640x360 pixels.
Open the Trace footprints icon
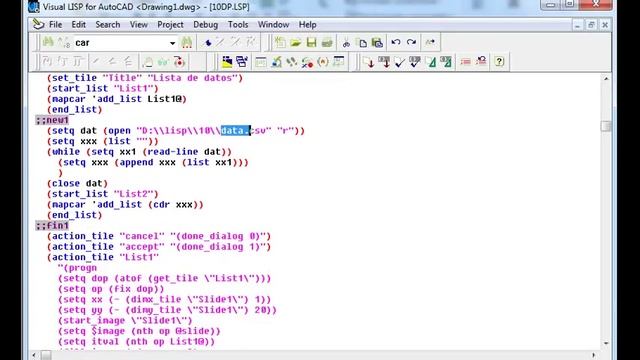291,62
